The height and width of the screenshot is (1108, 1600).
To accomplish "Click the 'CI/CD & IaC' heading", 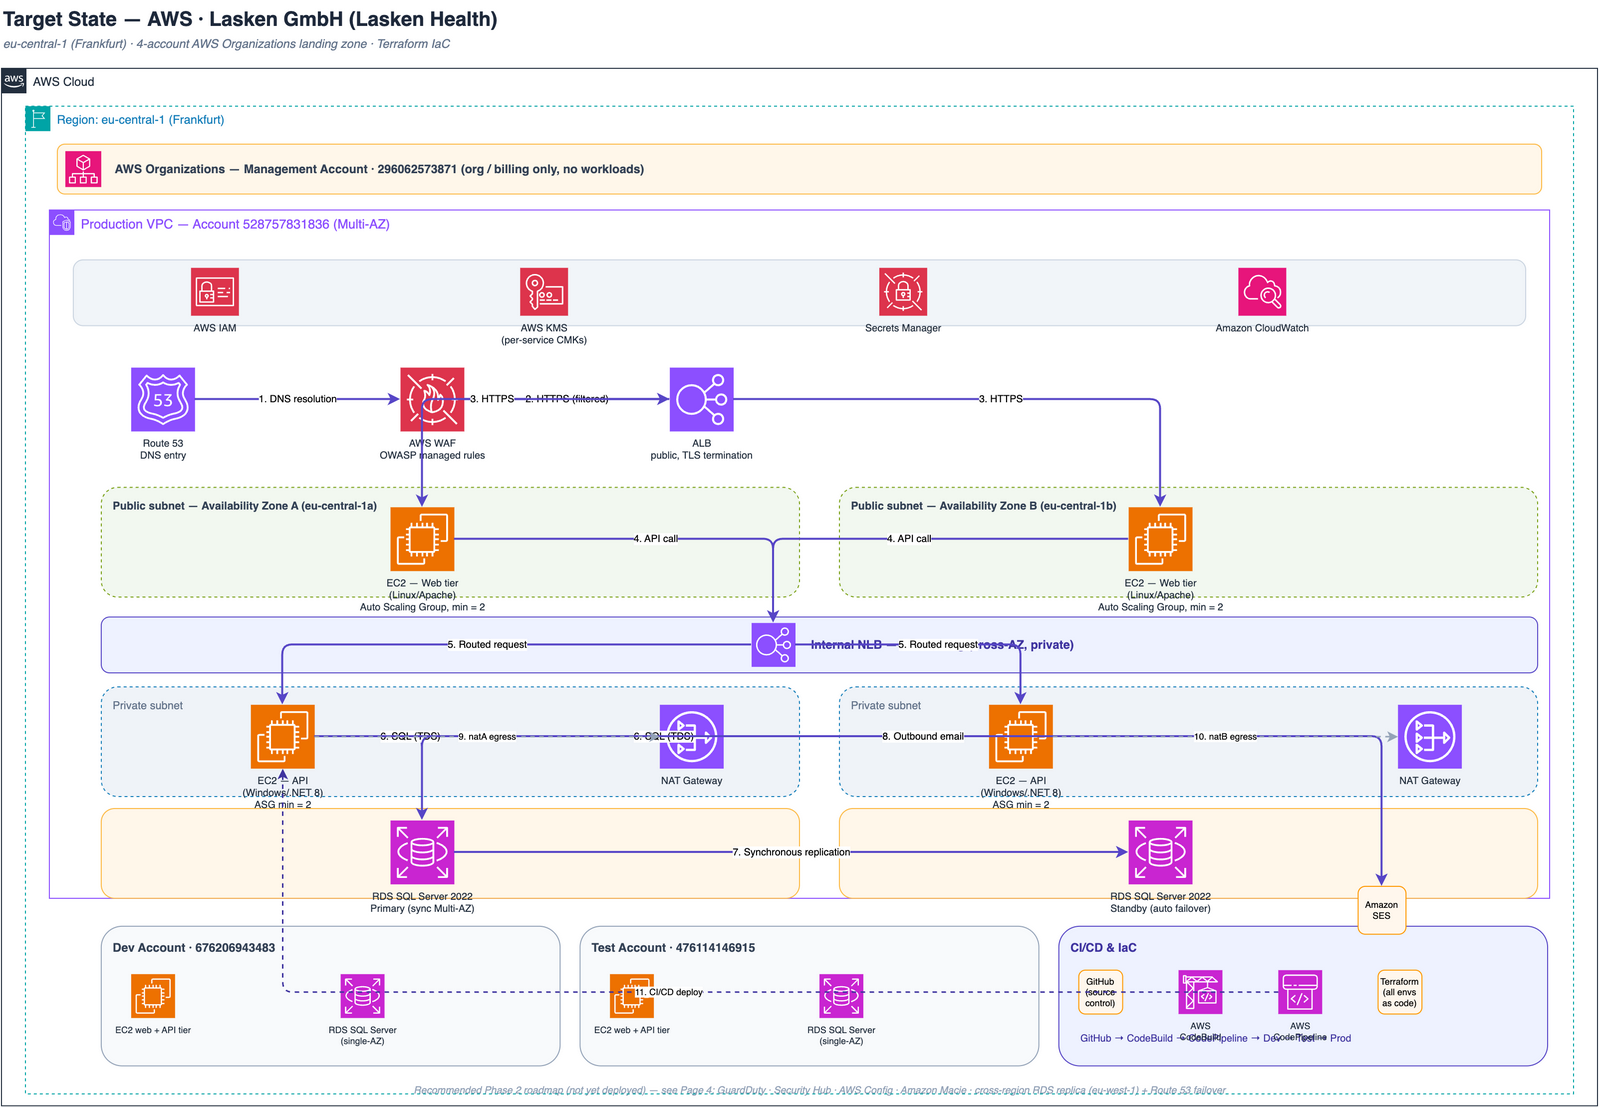I will click(x=1103, y=948).
